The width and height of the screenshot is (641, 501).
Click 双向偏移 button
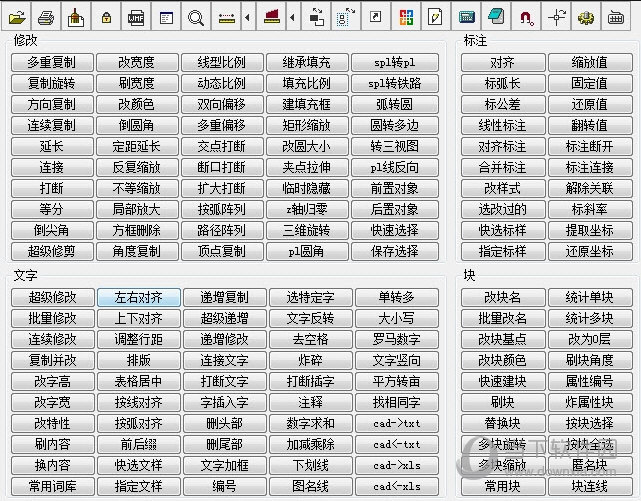click(x=222, y=104)
